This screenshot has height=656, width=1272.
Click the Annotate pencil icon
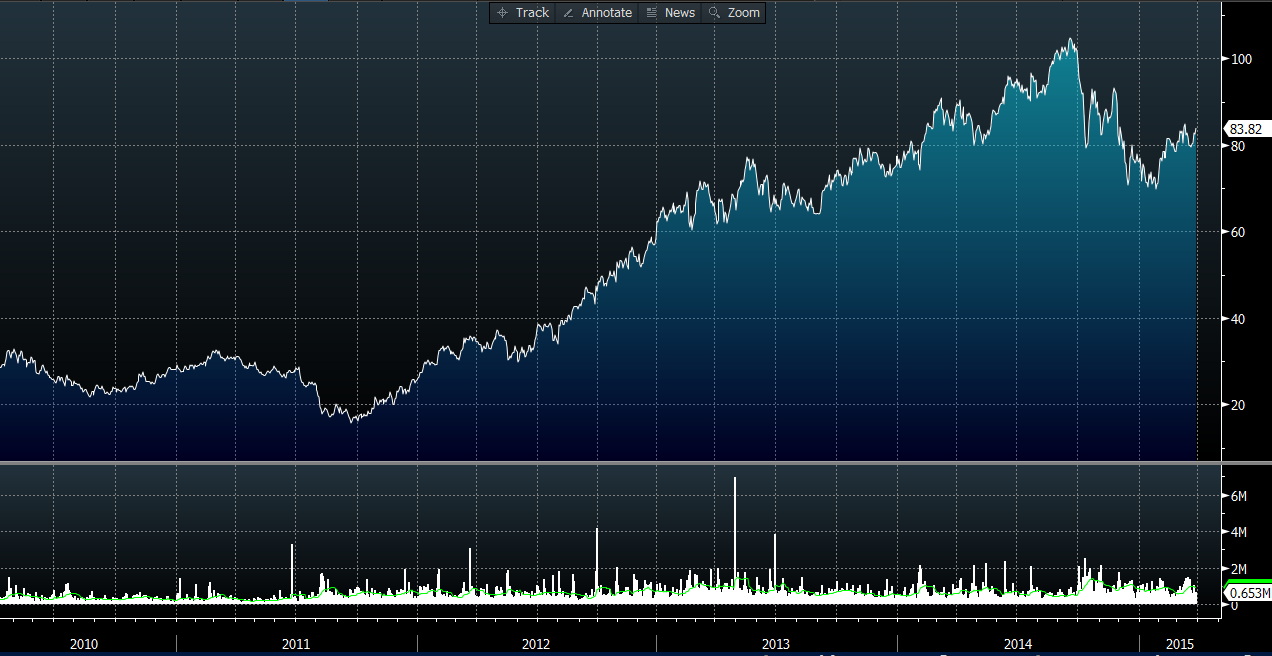pyautogui.click(x=568, y=13)
